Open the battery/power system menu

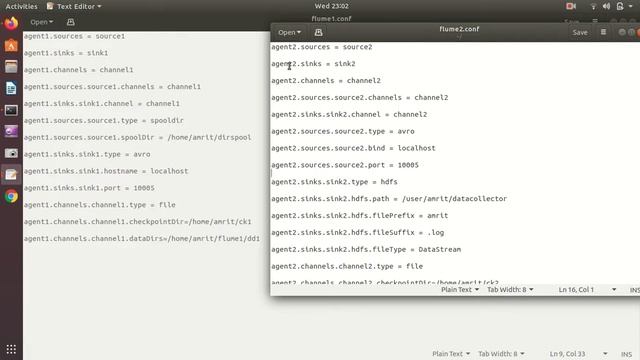click(620, 6)
